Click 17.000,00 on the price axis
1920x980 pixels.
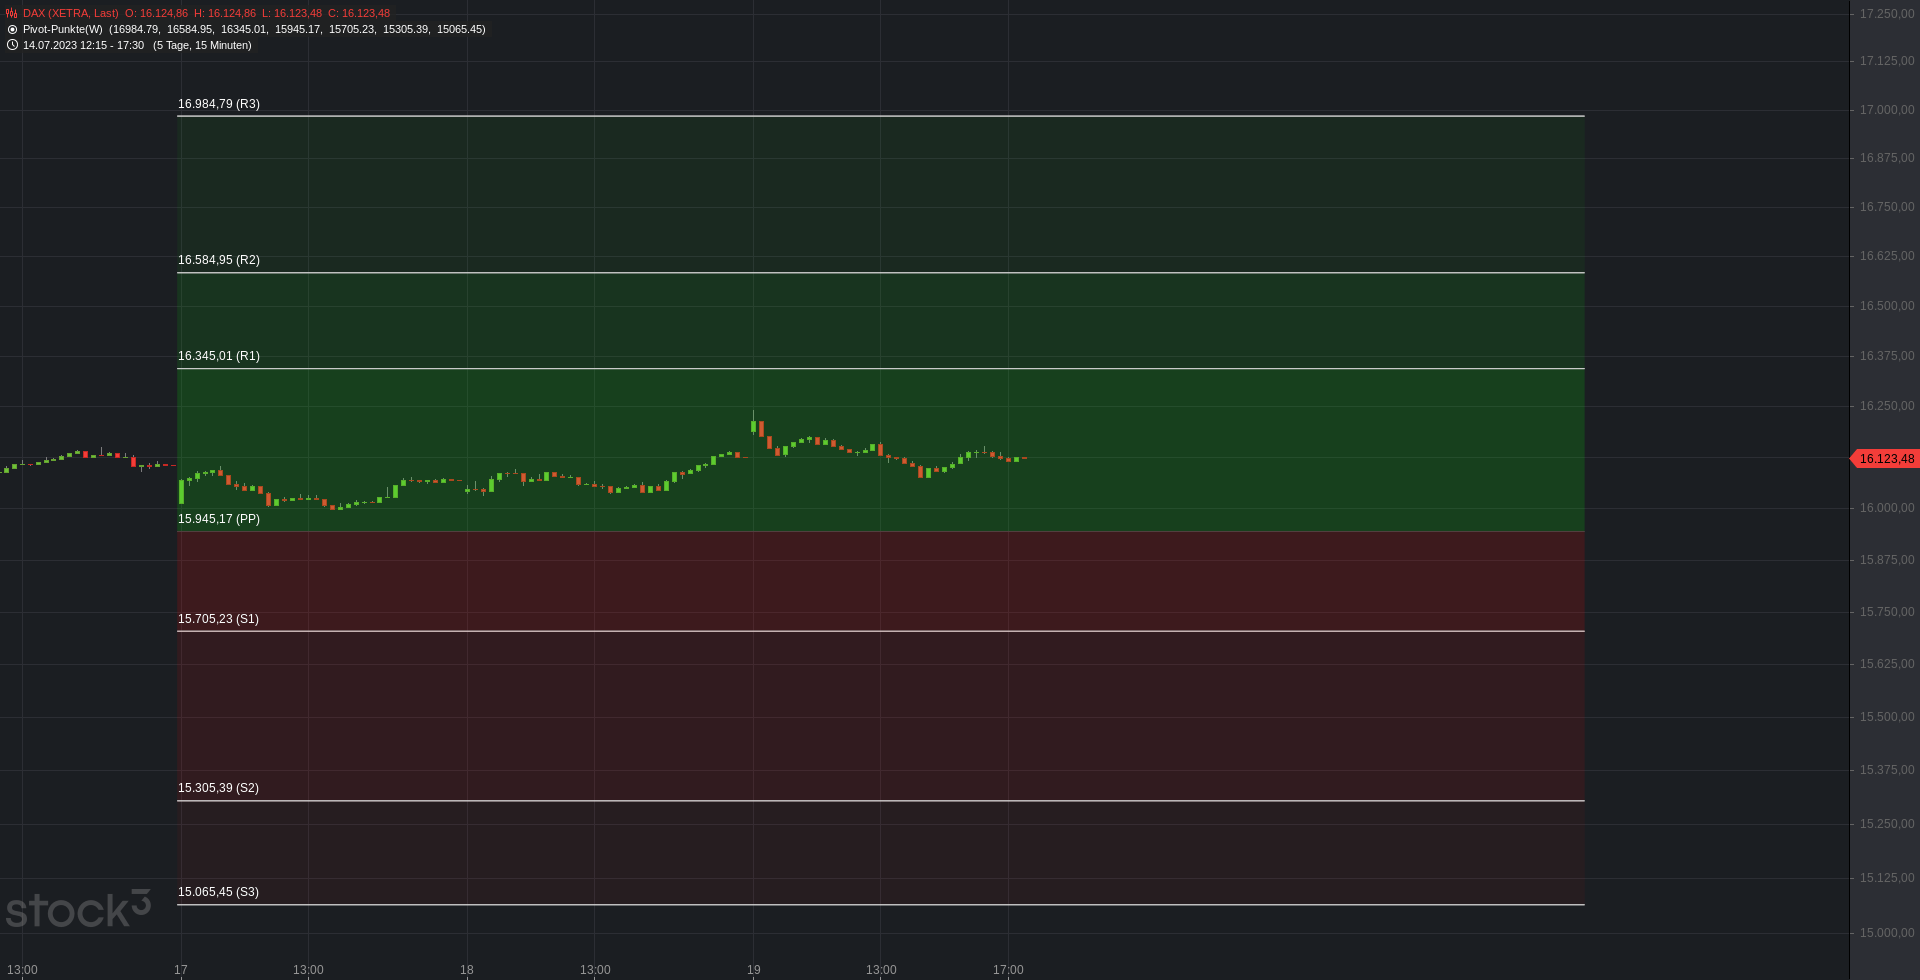pos(1886,110)
